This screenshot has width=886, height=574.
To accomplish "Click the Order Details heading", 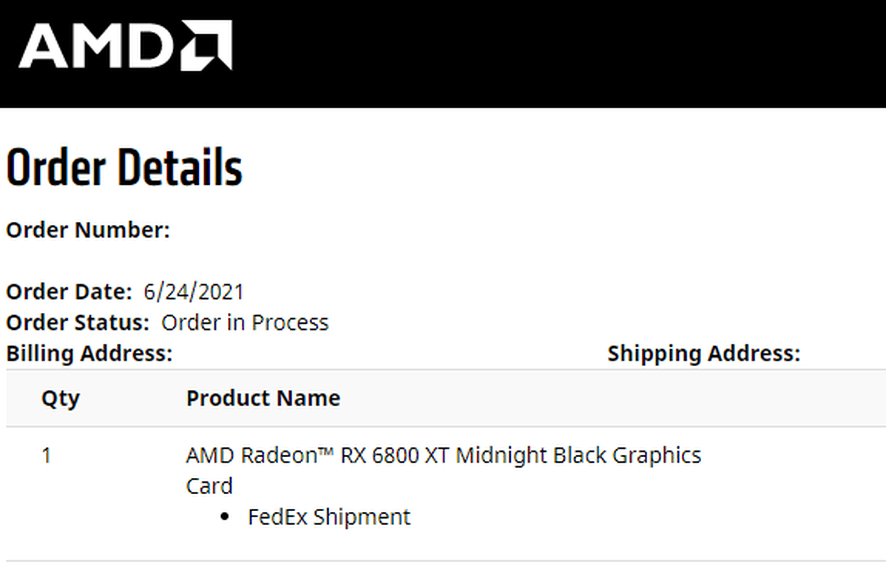I will coord(124,168).
